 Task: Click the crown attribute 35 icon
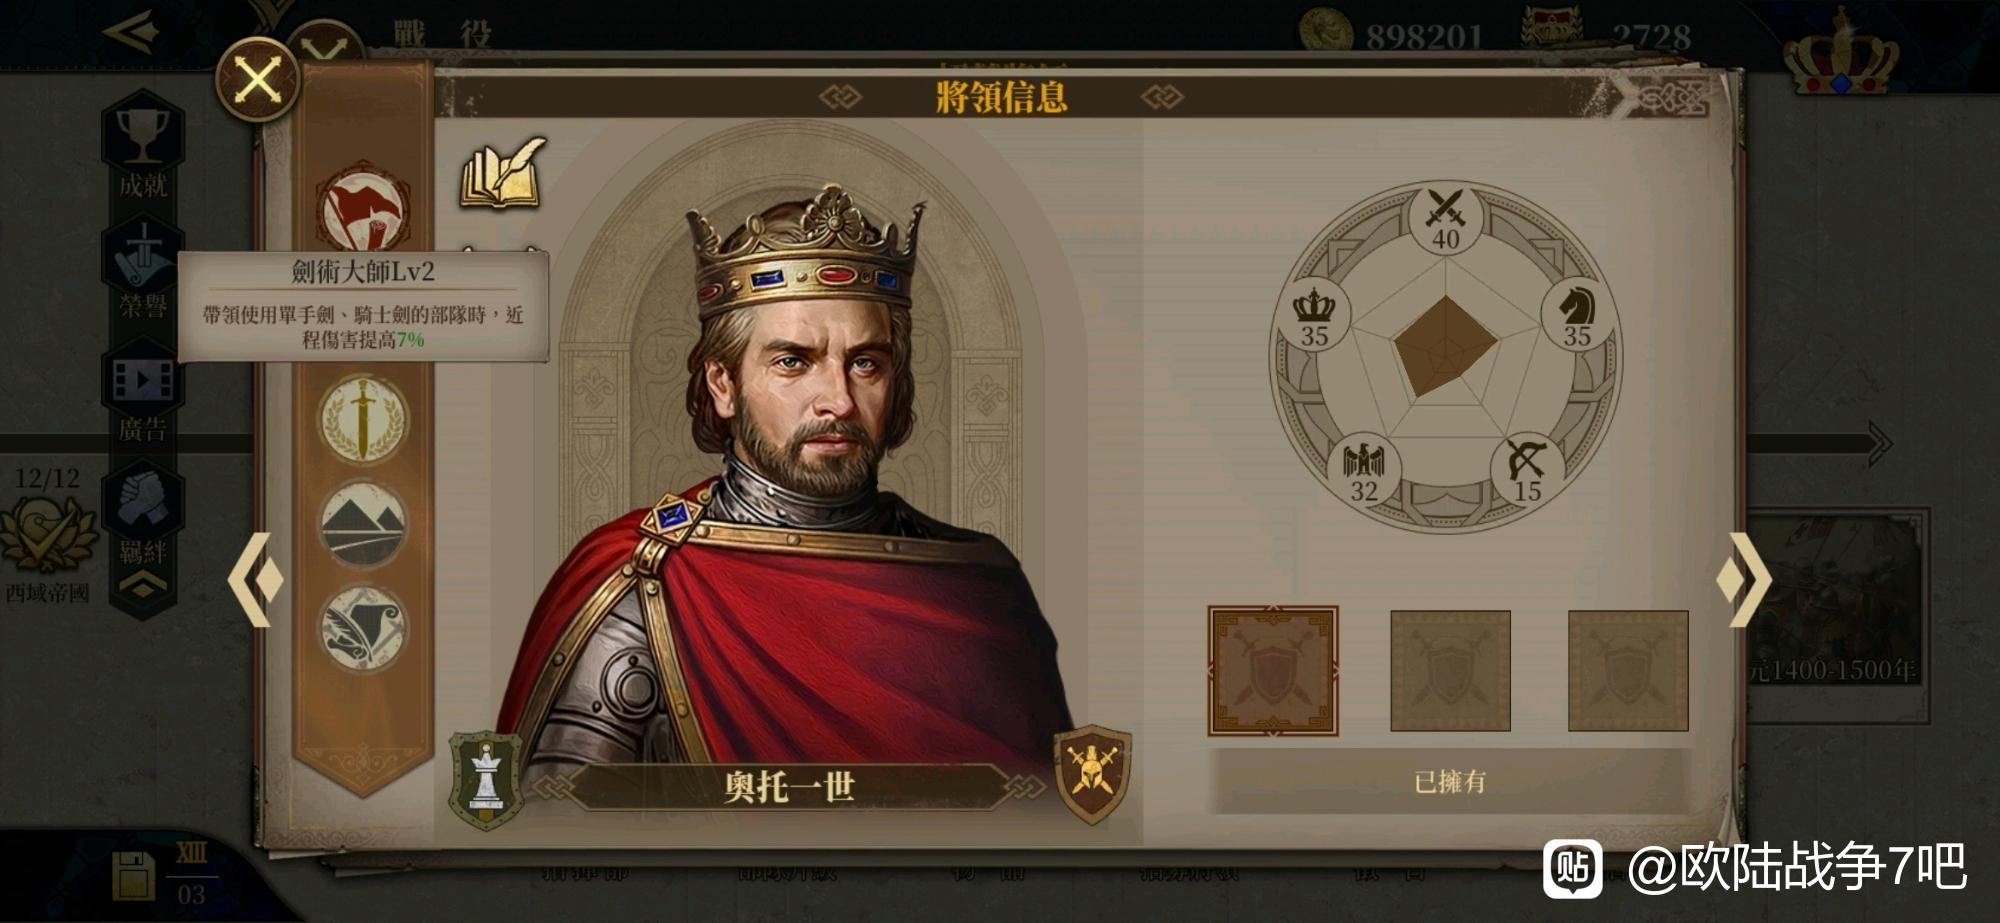tap(1314, 316)
